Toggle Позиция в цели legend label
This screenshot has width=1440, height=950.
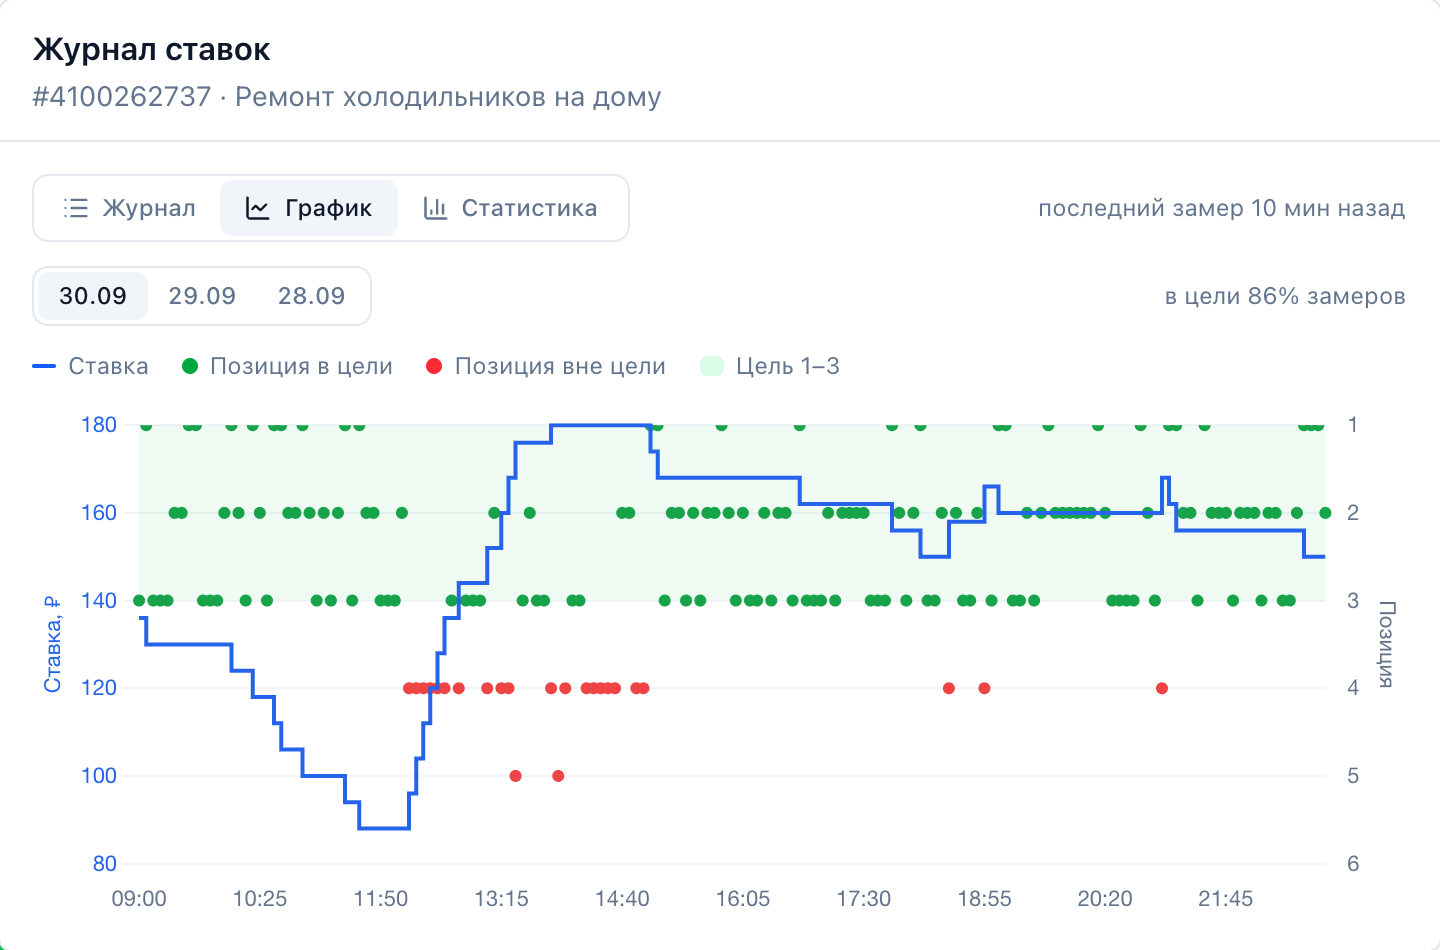pos(301,366)
